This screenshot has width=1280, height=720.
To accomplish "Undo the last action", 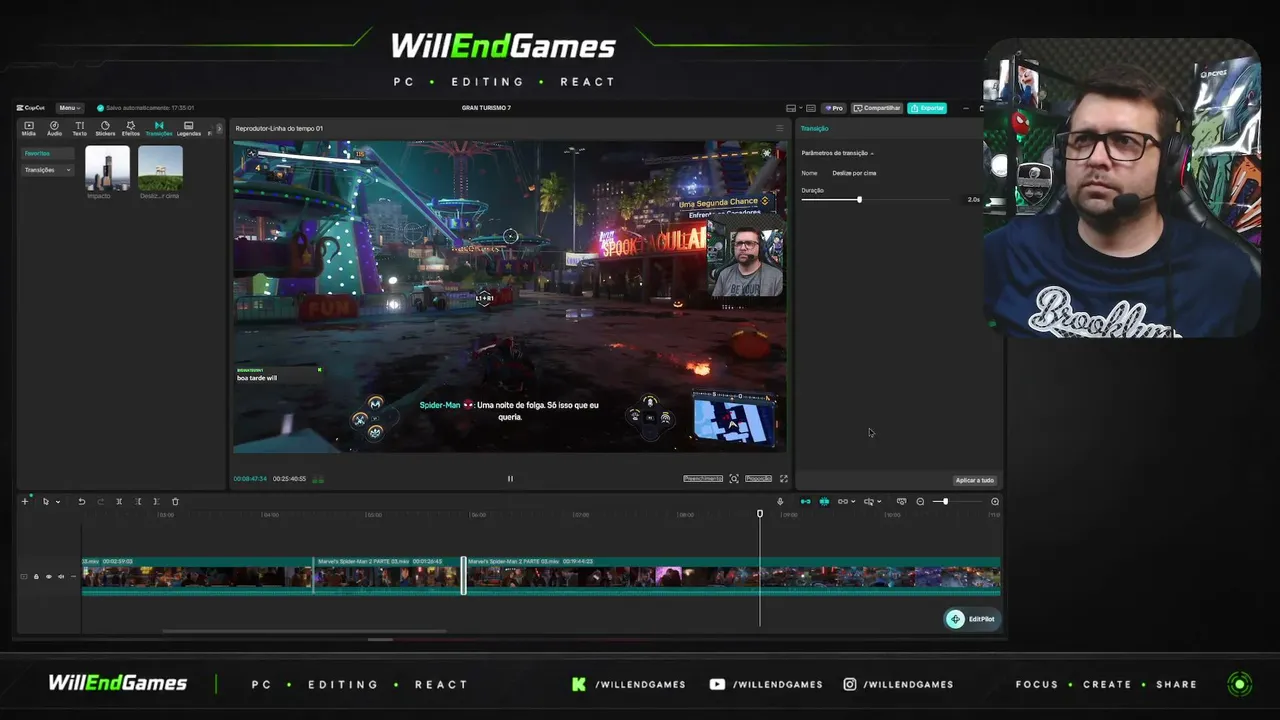I will coord(82,502).
